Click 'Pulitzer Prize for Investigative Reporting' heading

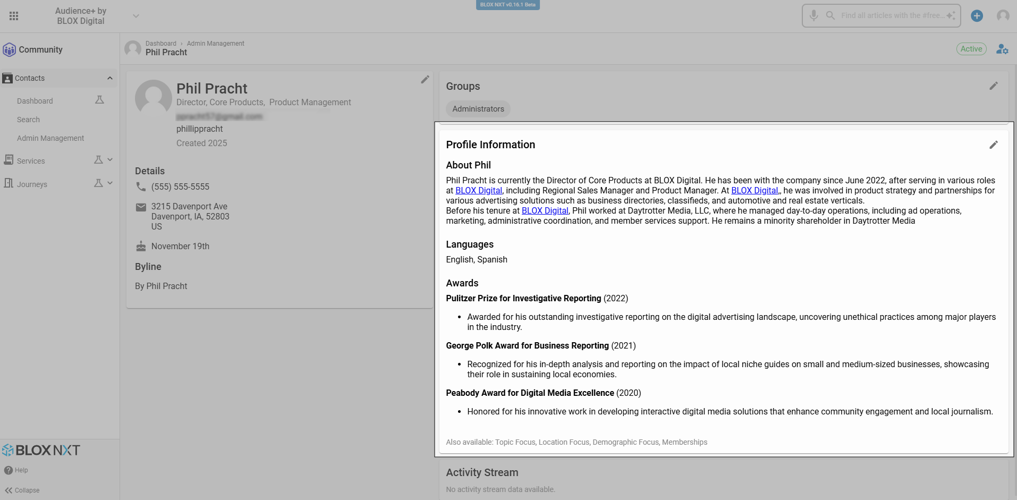click(523, 298)
